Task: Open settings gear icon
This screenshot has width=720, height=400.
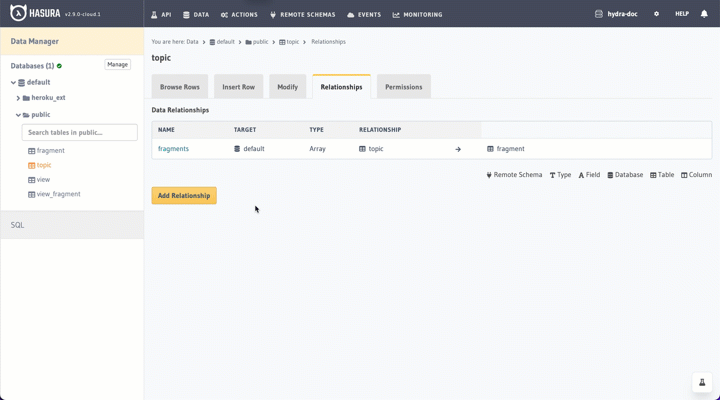Action: [656, 14]
